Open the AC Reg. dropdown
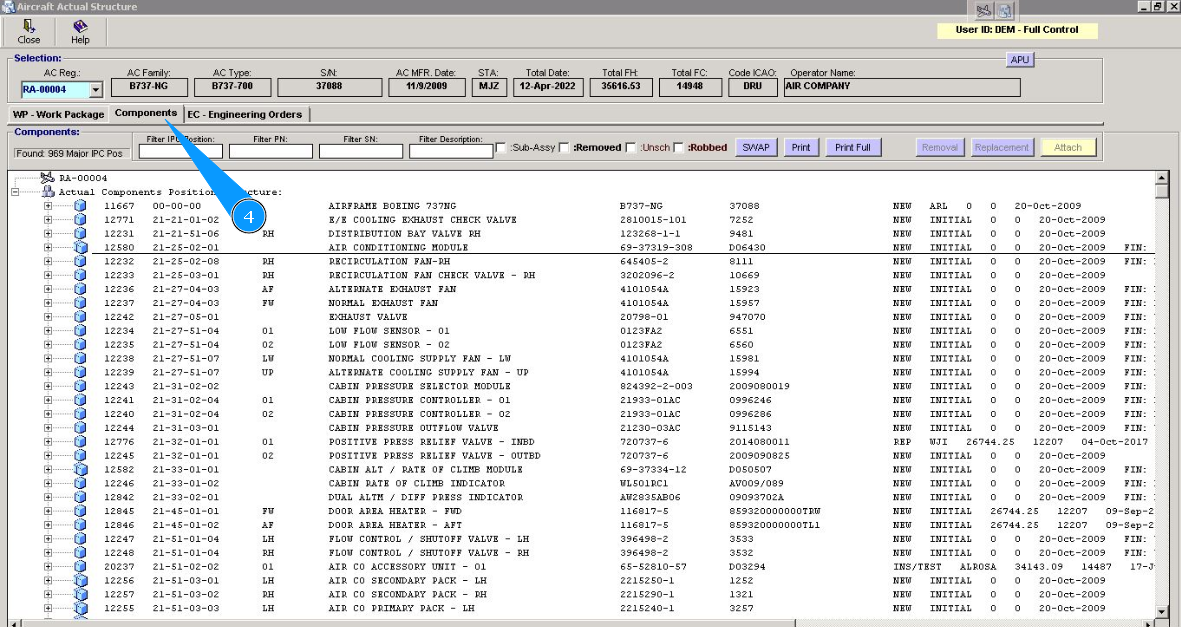This screenshot has height=633, width=1181. click(96, 90)
